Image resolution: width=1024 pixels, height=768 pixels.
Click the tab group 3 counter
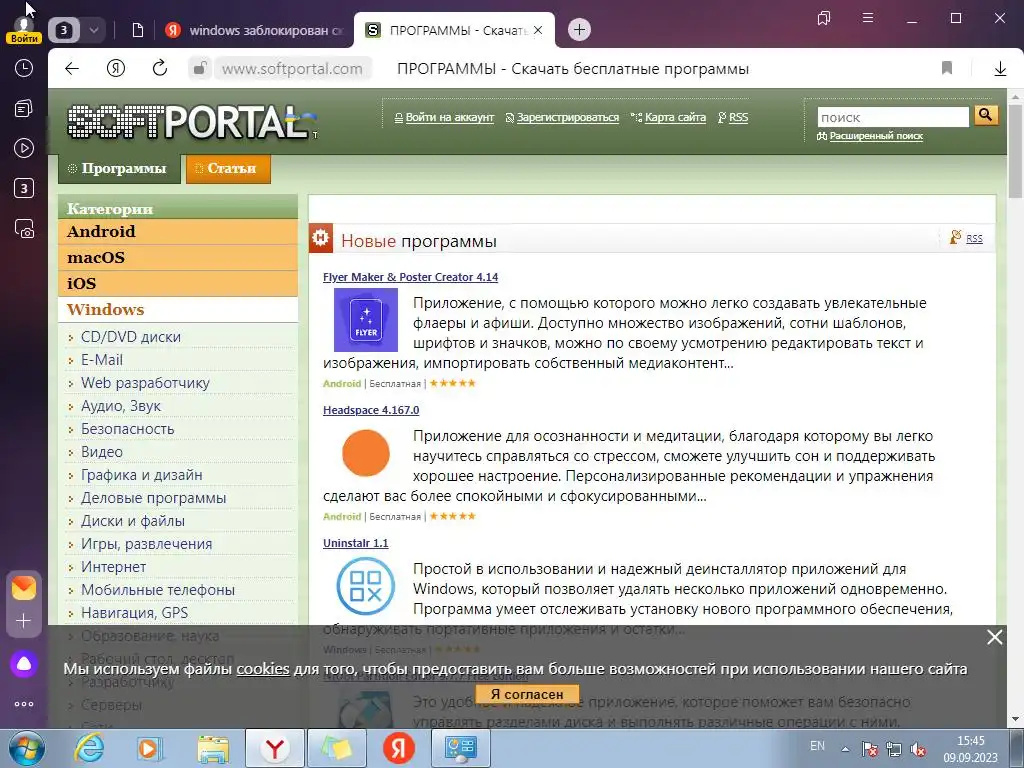[64, 30]
